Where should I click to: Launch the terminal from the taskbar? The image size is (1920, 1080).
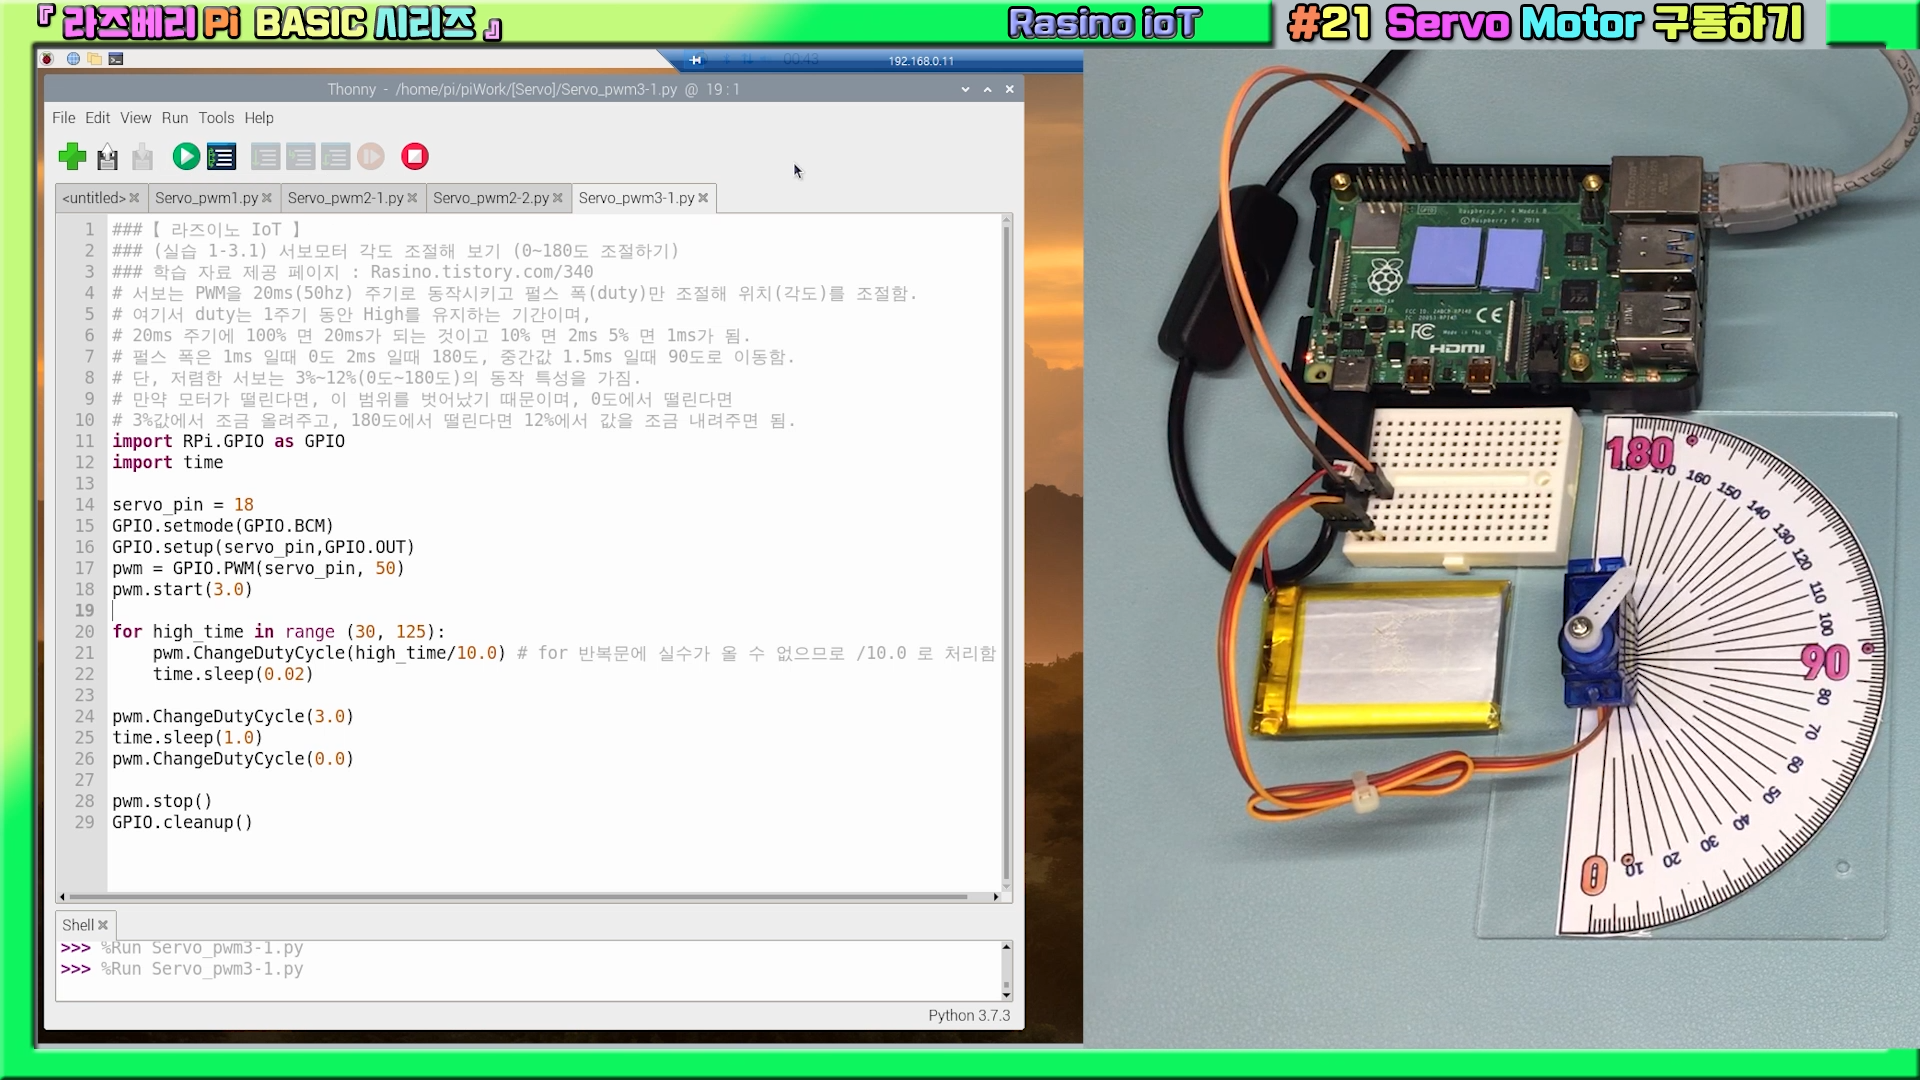click(116, 59)
